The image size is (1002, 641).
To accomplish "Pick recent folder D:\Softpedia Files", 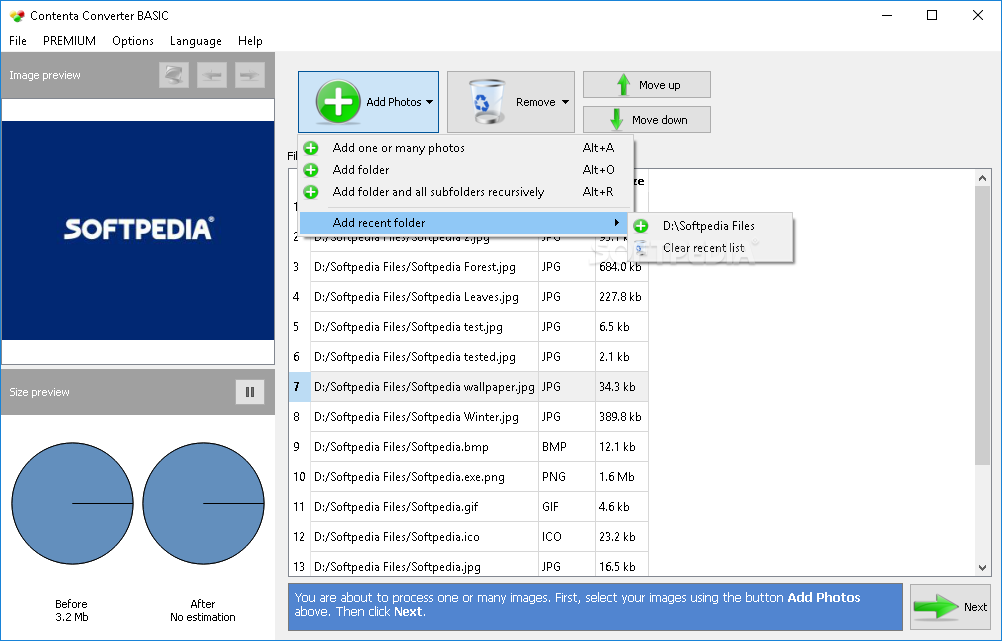I will tap(711, 226).
